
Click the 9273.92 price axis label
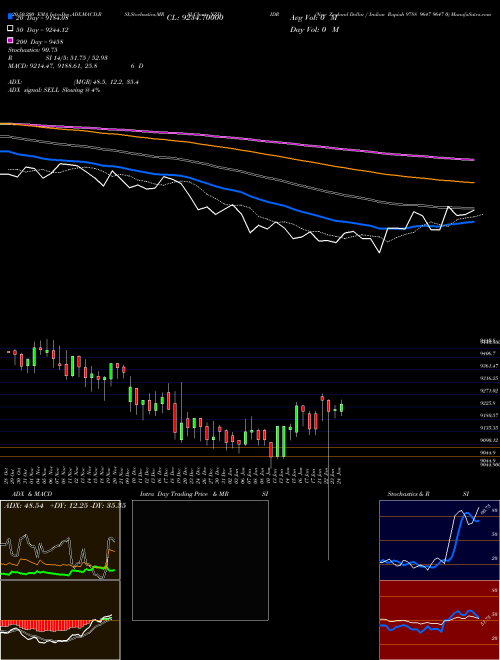[489, 391]
